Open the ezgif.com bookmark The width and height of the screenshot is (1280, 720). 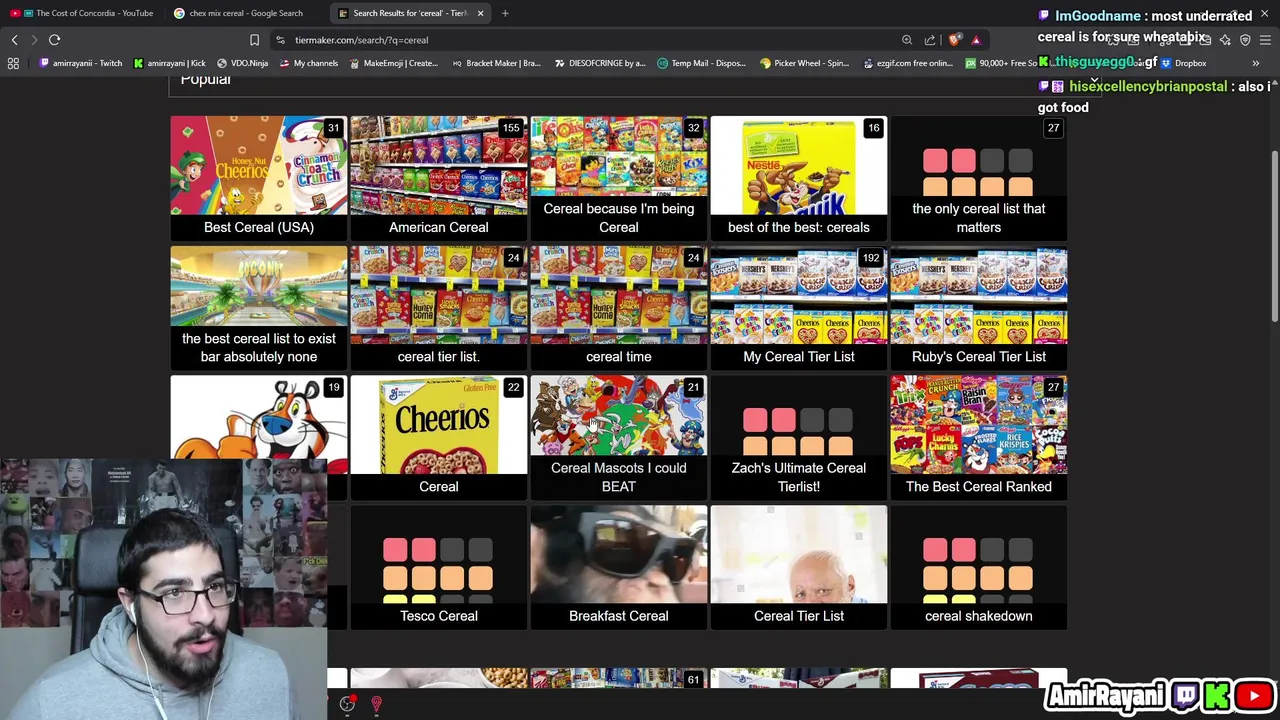click(907, 63)
